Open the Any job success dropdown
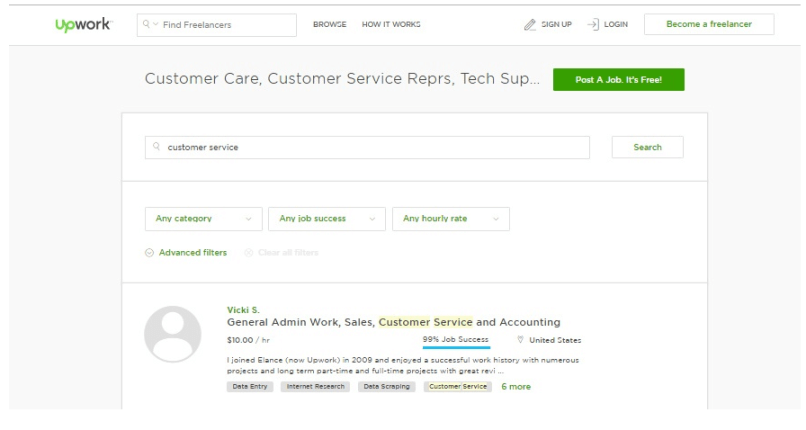 [x=327, y=219]
